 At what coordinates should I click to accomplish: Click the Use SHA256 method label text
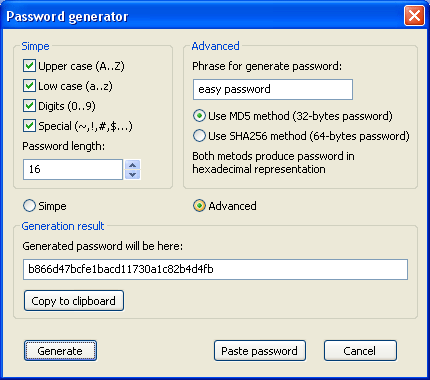(x=309, y=136)
